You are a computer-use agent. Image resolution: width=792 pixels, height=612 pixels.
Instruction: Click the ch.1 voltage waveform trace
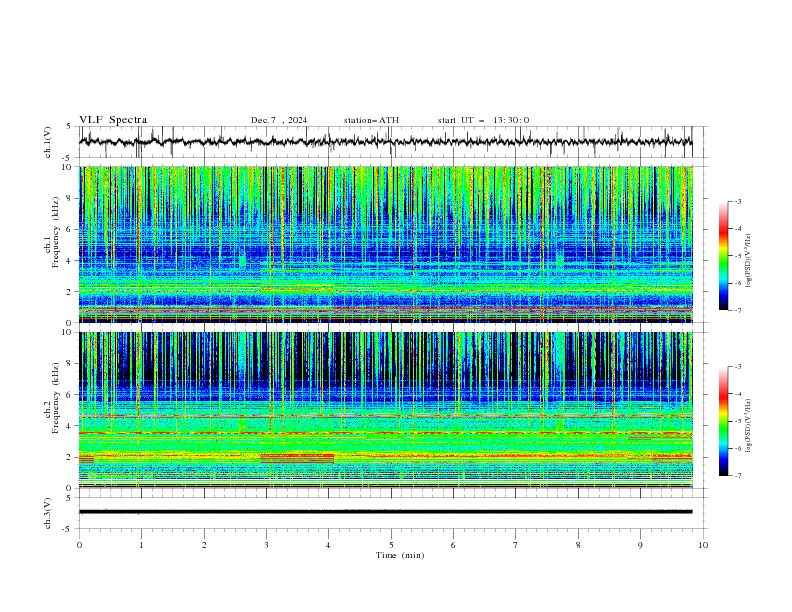click(385, 141)
